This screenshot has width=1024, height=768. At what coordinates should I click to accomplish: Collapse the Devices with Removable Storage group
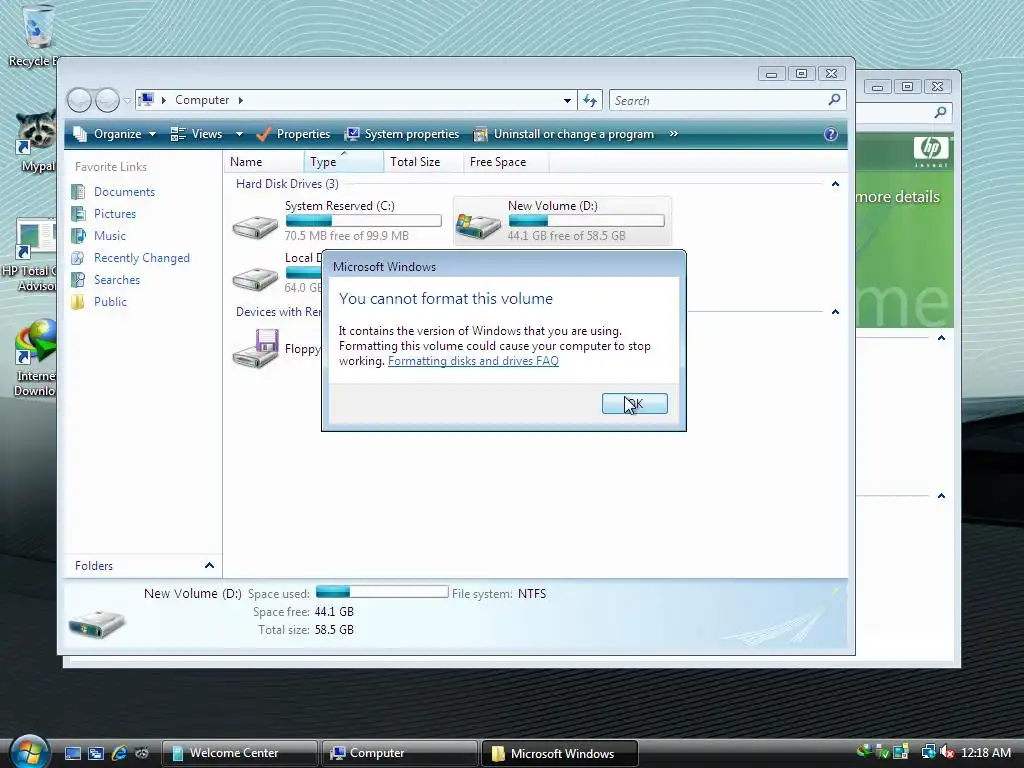tap(835, 312)
